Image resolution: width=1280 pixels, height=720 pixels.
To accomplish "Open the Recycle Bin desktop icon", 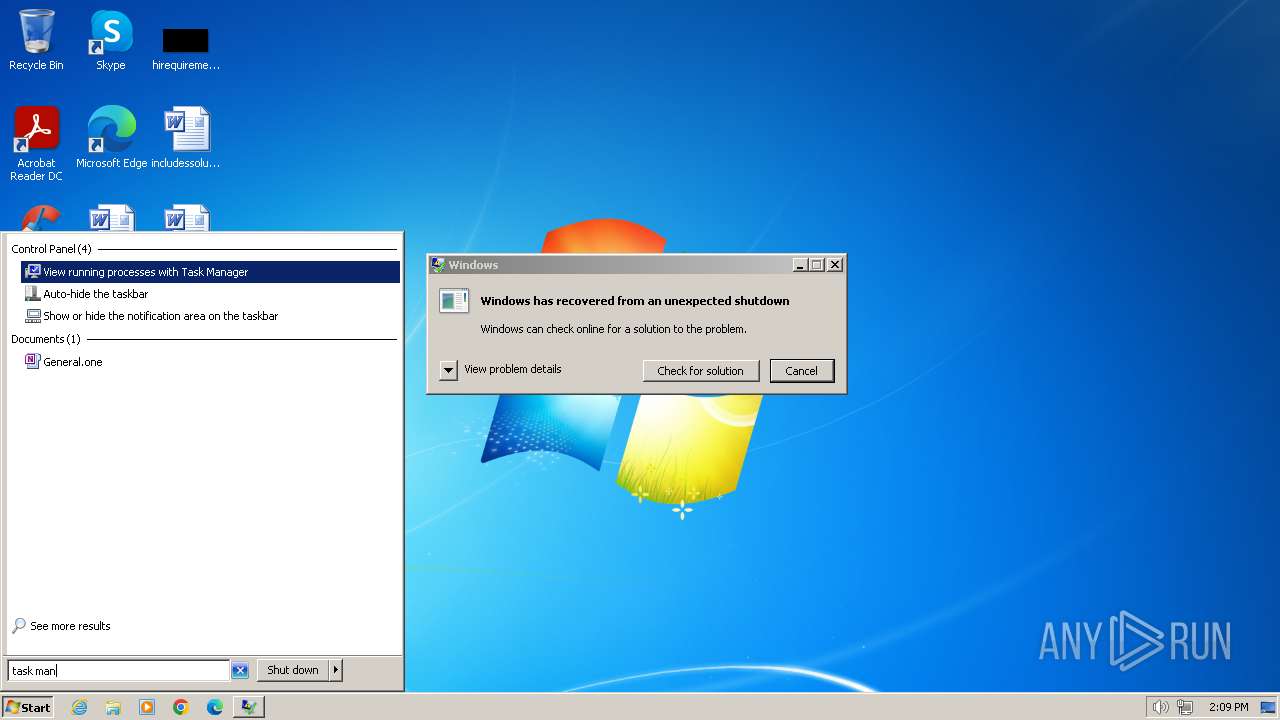I will pyautogui.click(x=36, y=40).
